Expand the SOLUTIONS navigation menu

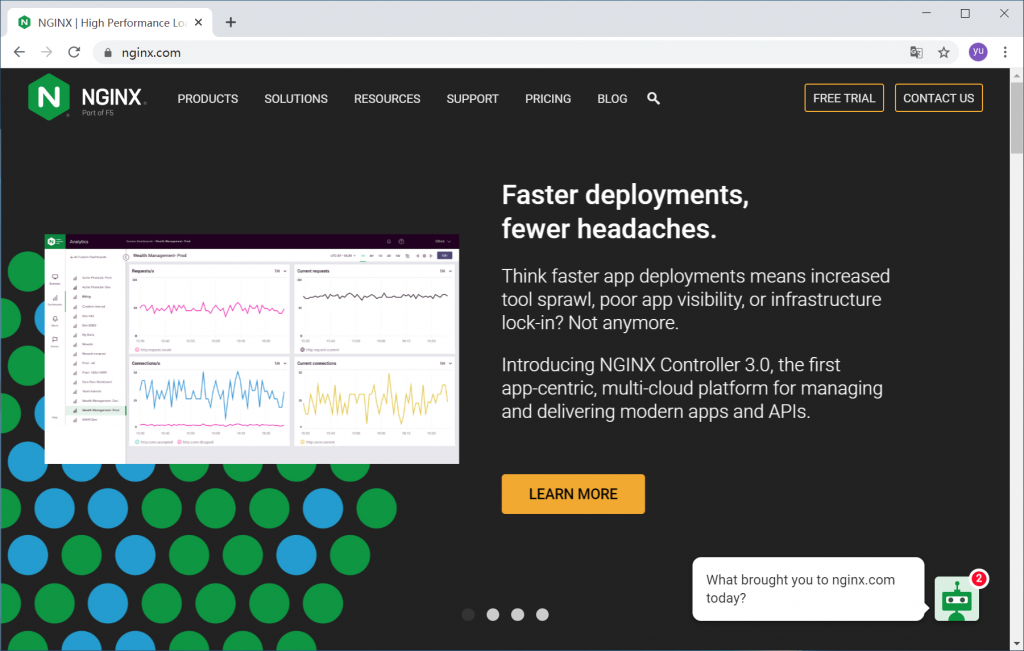point(296,99)
